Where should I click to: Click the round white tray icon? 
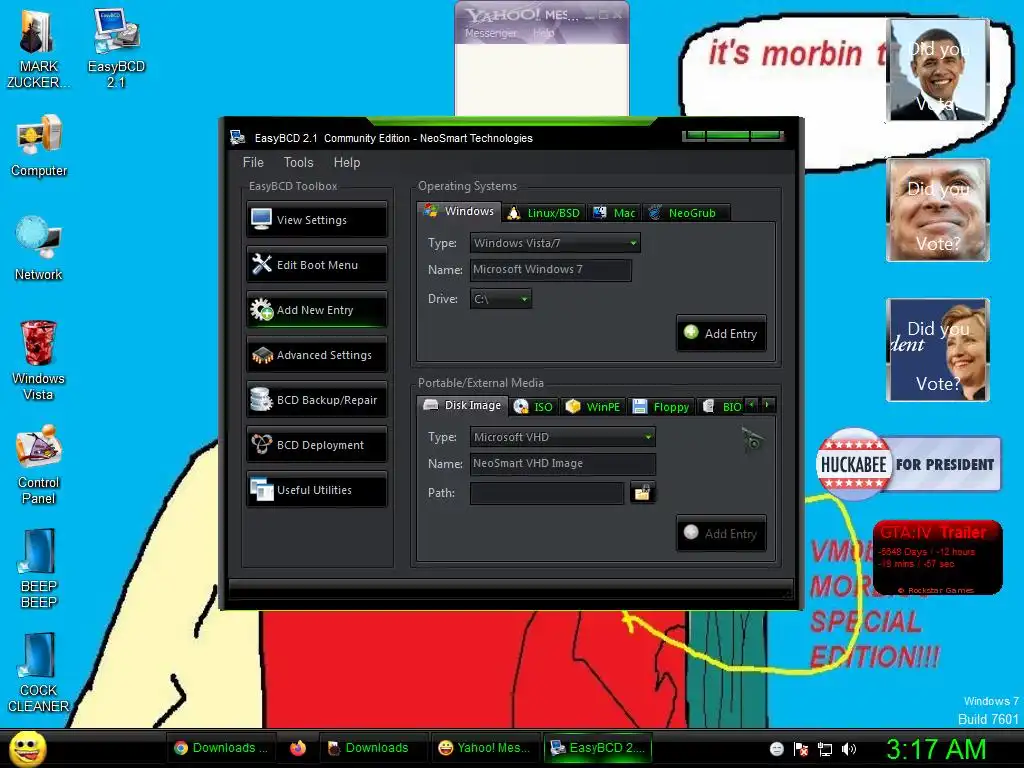pos(776,749)
